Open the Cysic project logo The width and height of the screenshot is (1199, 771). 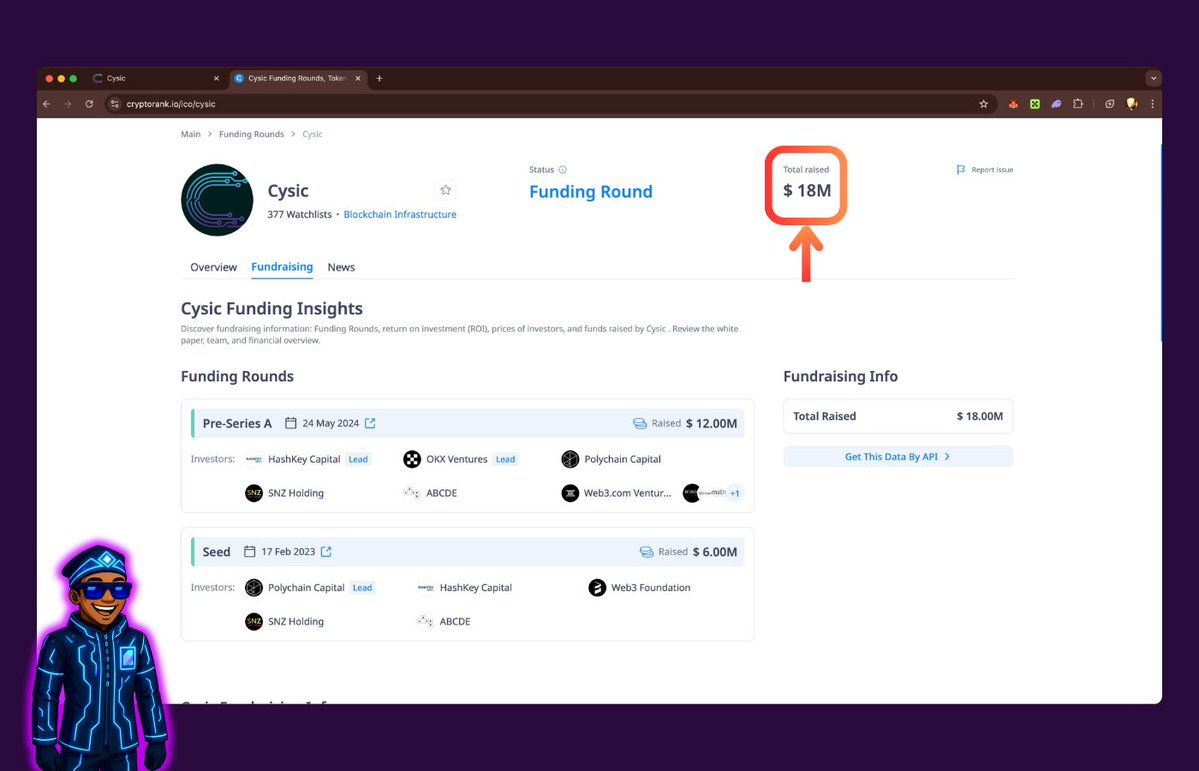tap(217, 200)
